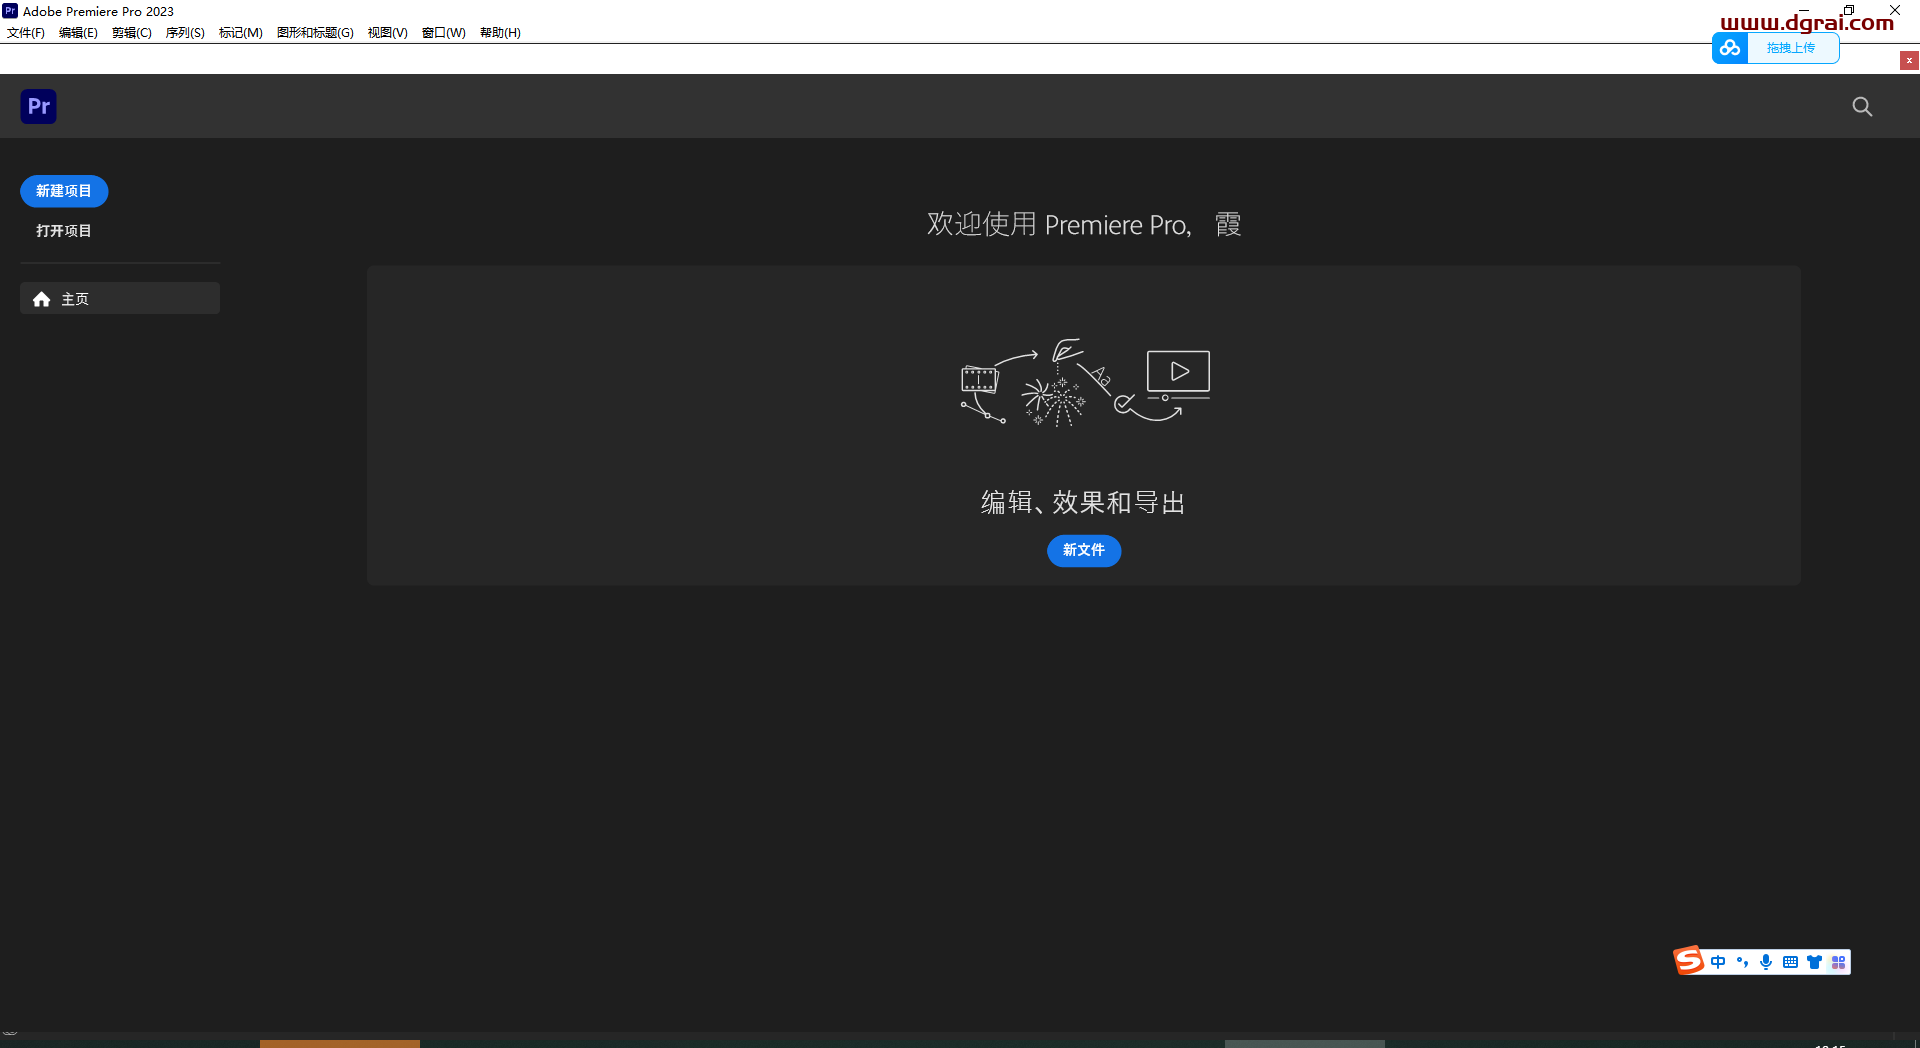Image resolution: width=1920 pixels, height=1048 pixels.
Task: Close the 拖拽上传 banner with the x
Action: coord(1908,60)
